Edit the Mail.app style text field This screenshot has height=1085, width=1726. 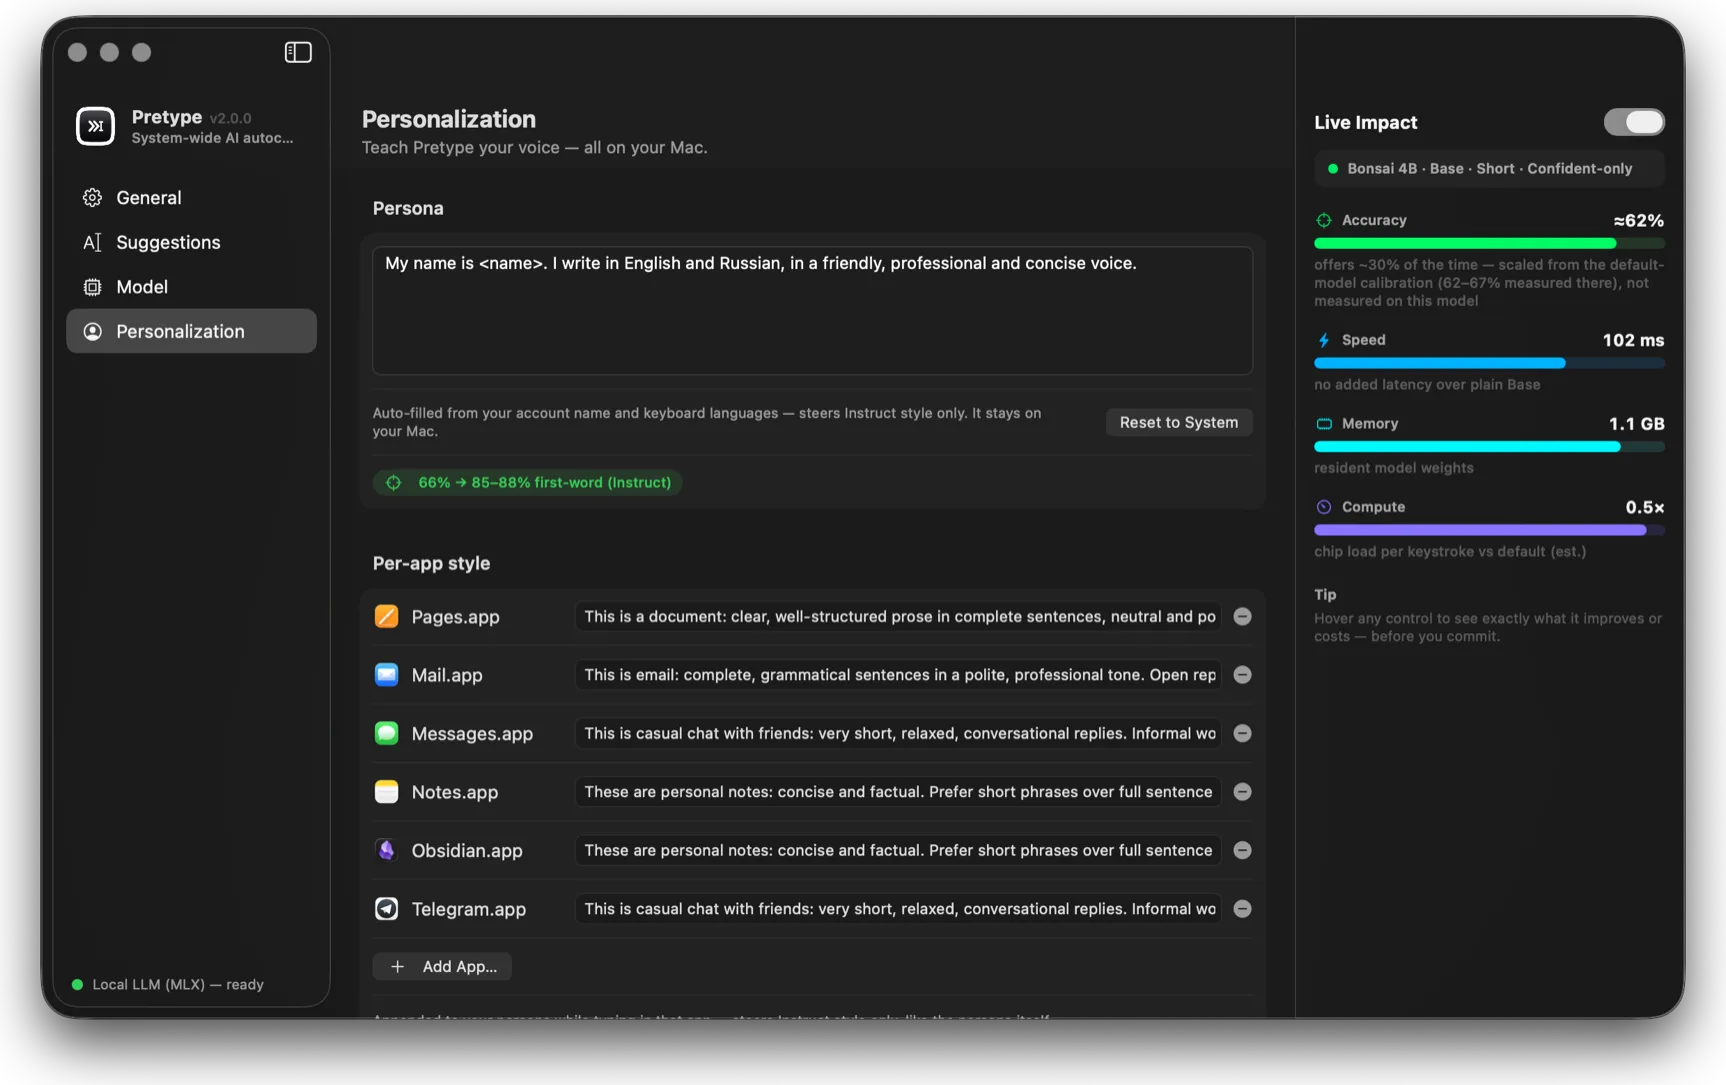pos(898,675)
